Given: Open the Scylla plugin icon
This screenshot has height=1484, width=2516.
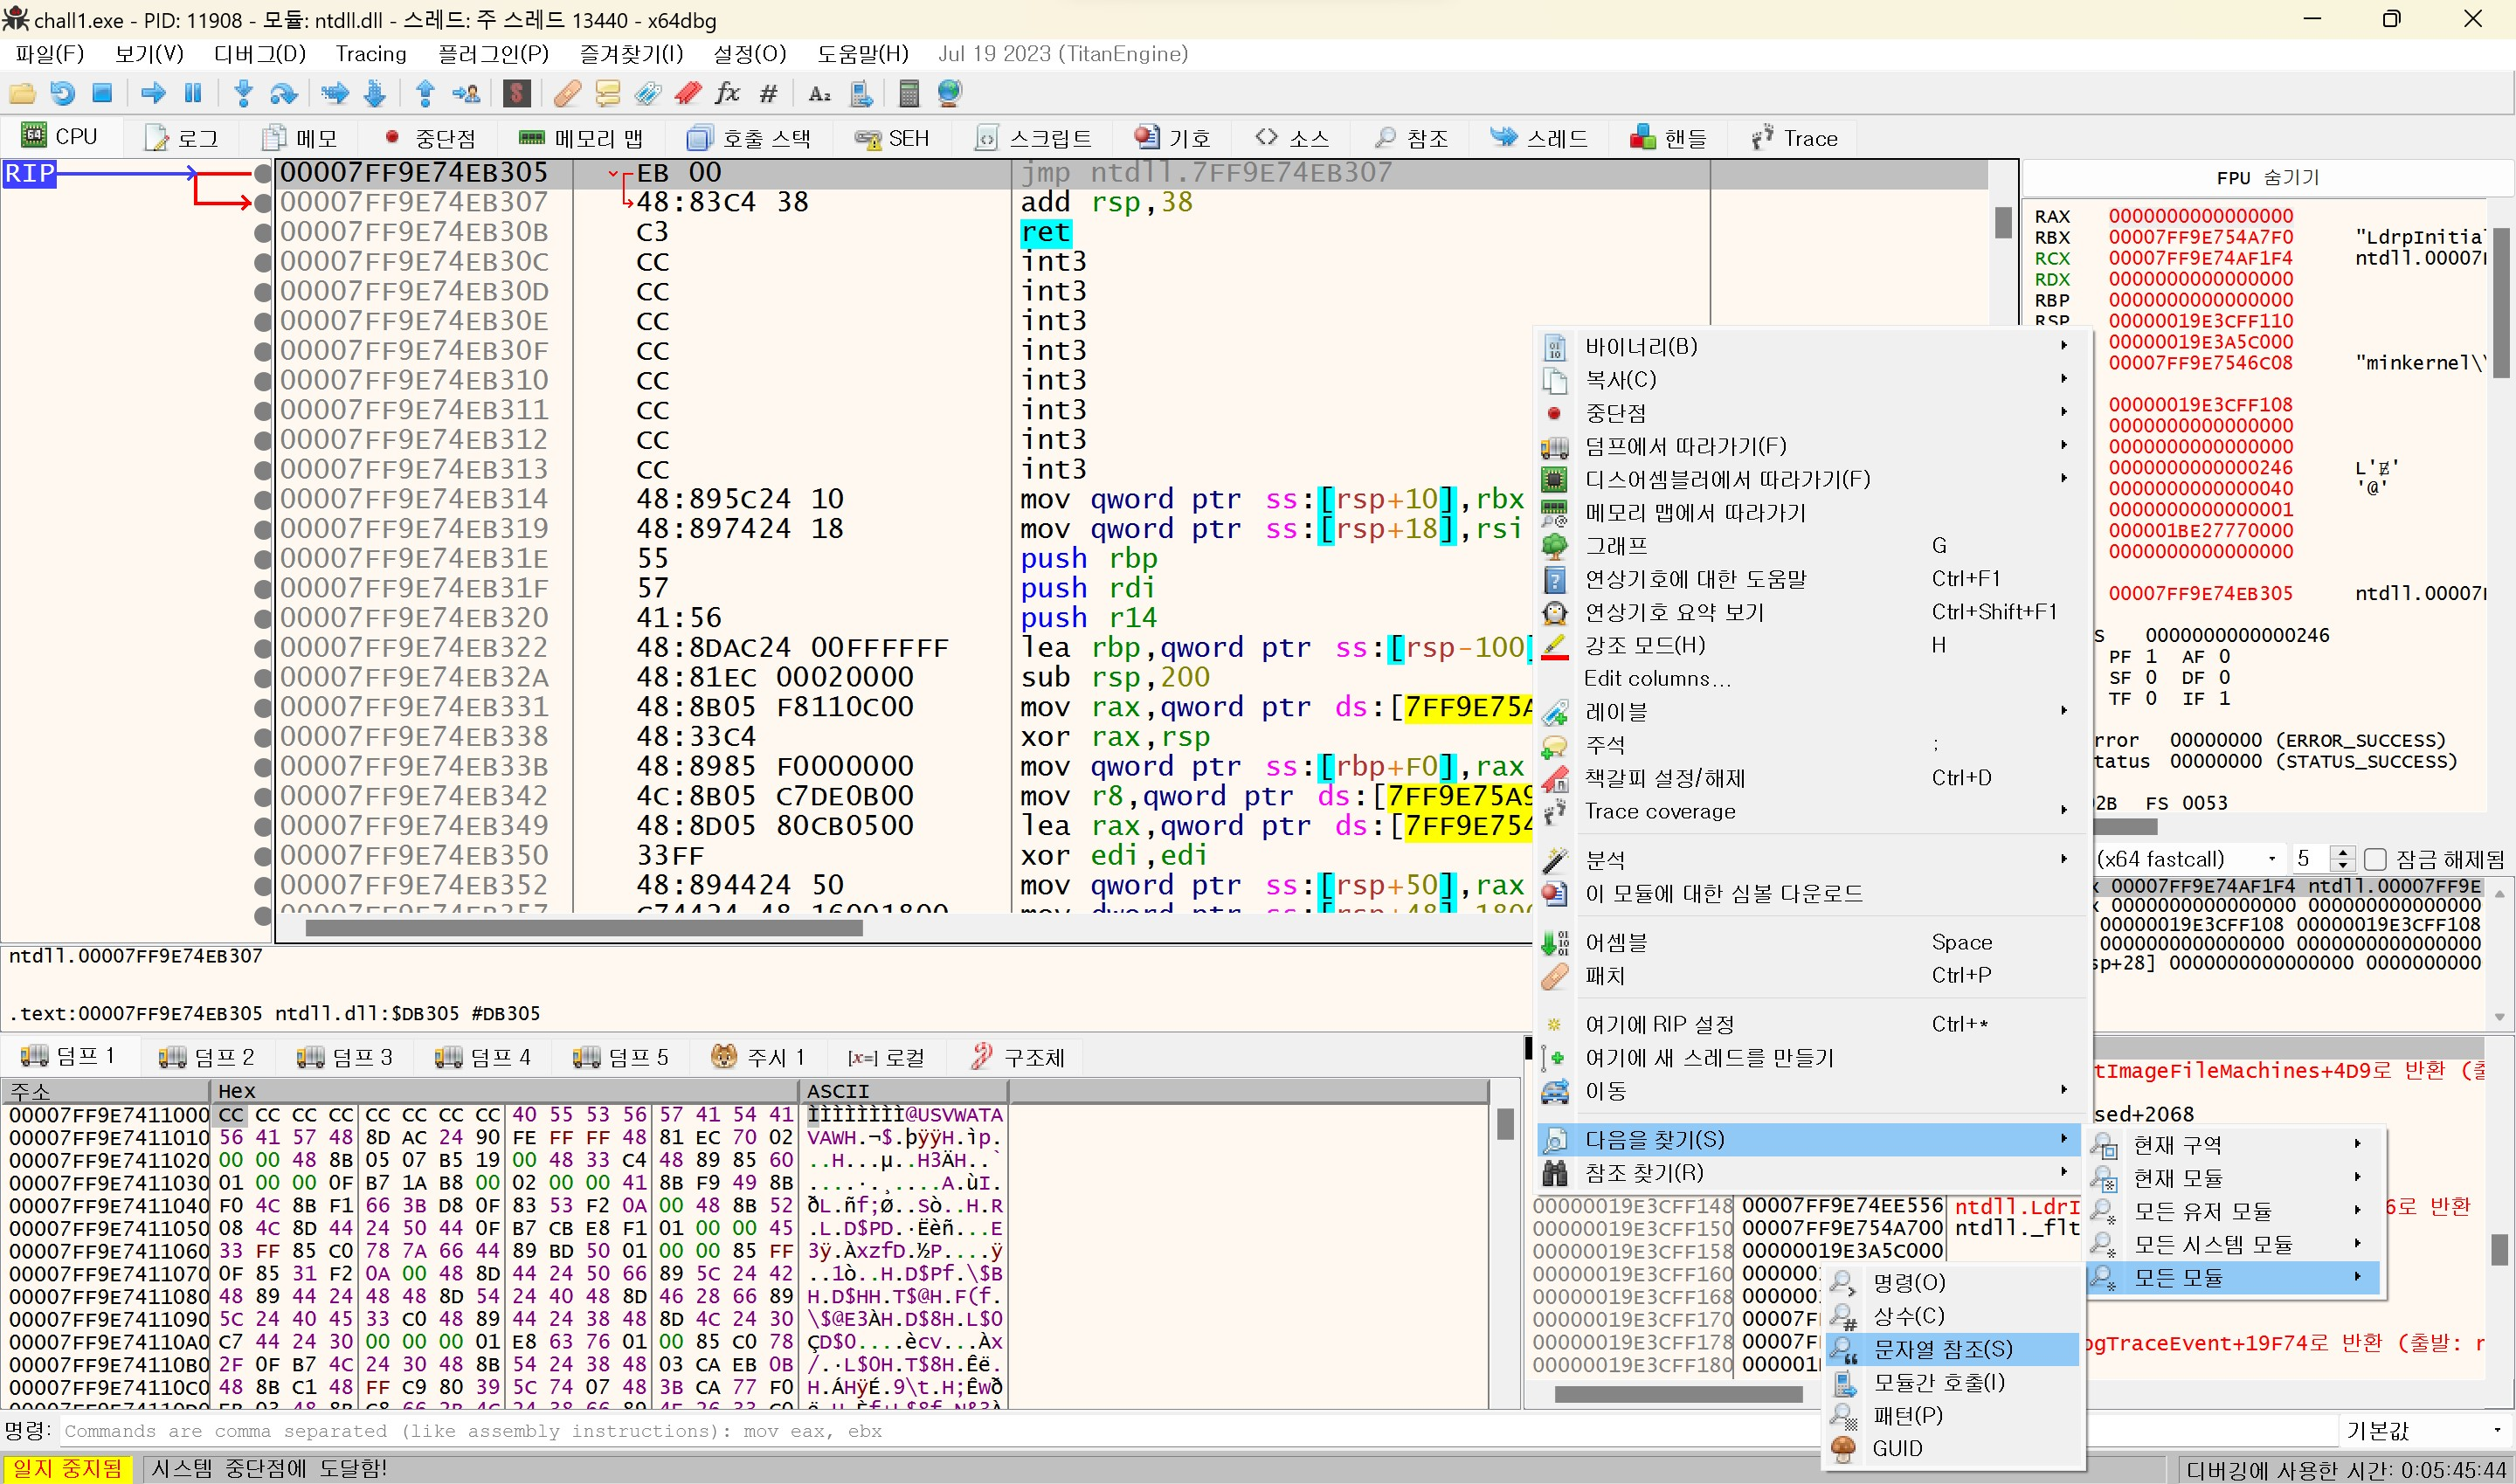Looking at the screenshot, I should [516, 93].
